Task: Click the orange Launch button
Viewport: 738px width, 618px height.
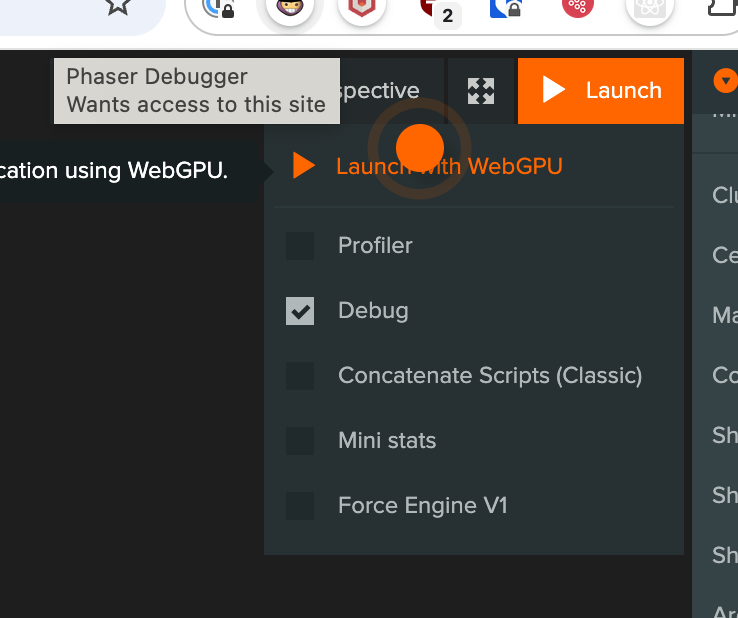Action: (x=601, y=91)
